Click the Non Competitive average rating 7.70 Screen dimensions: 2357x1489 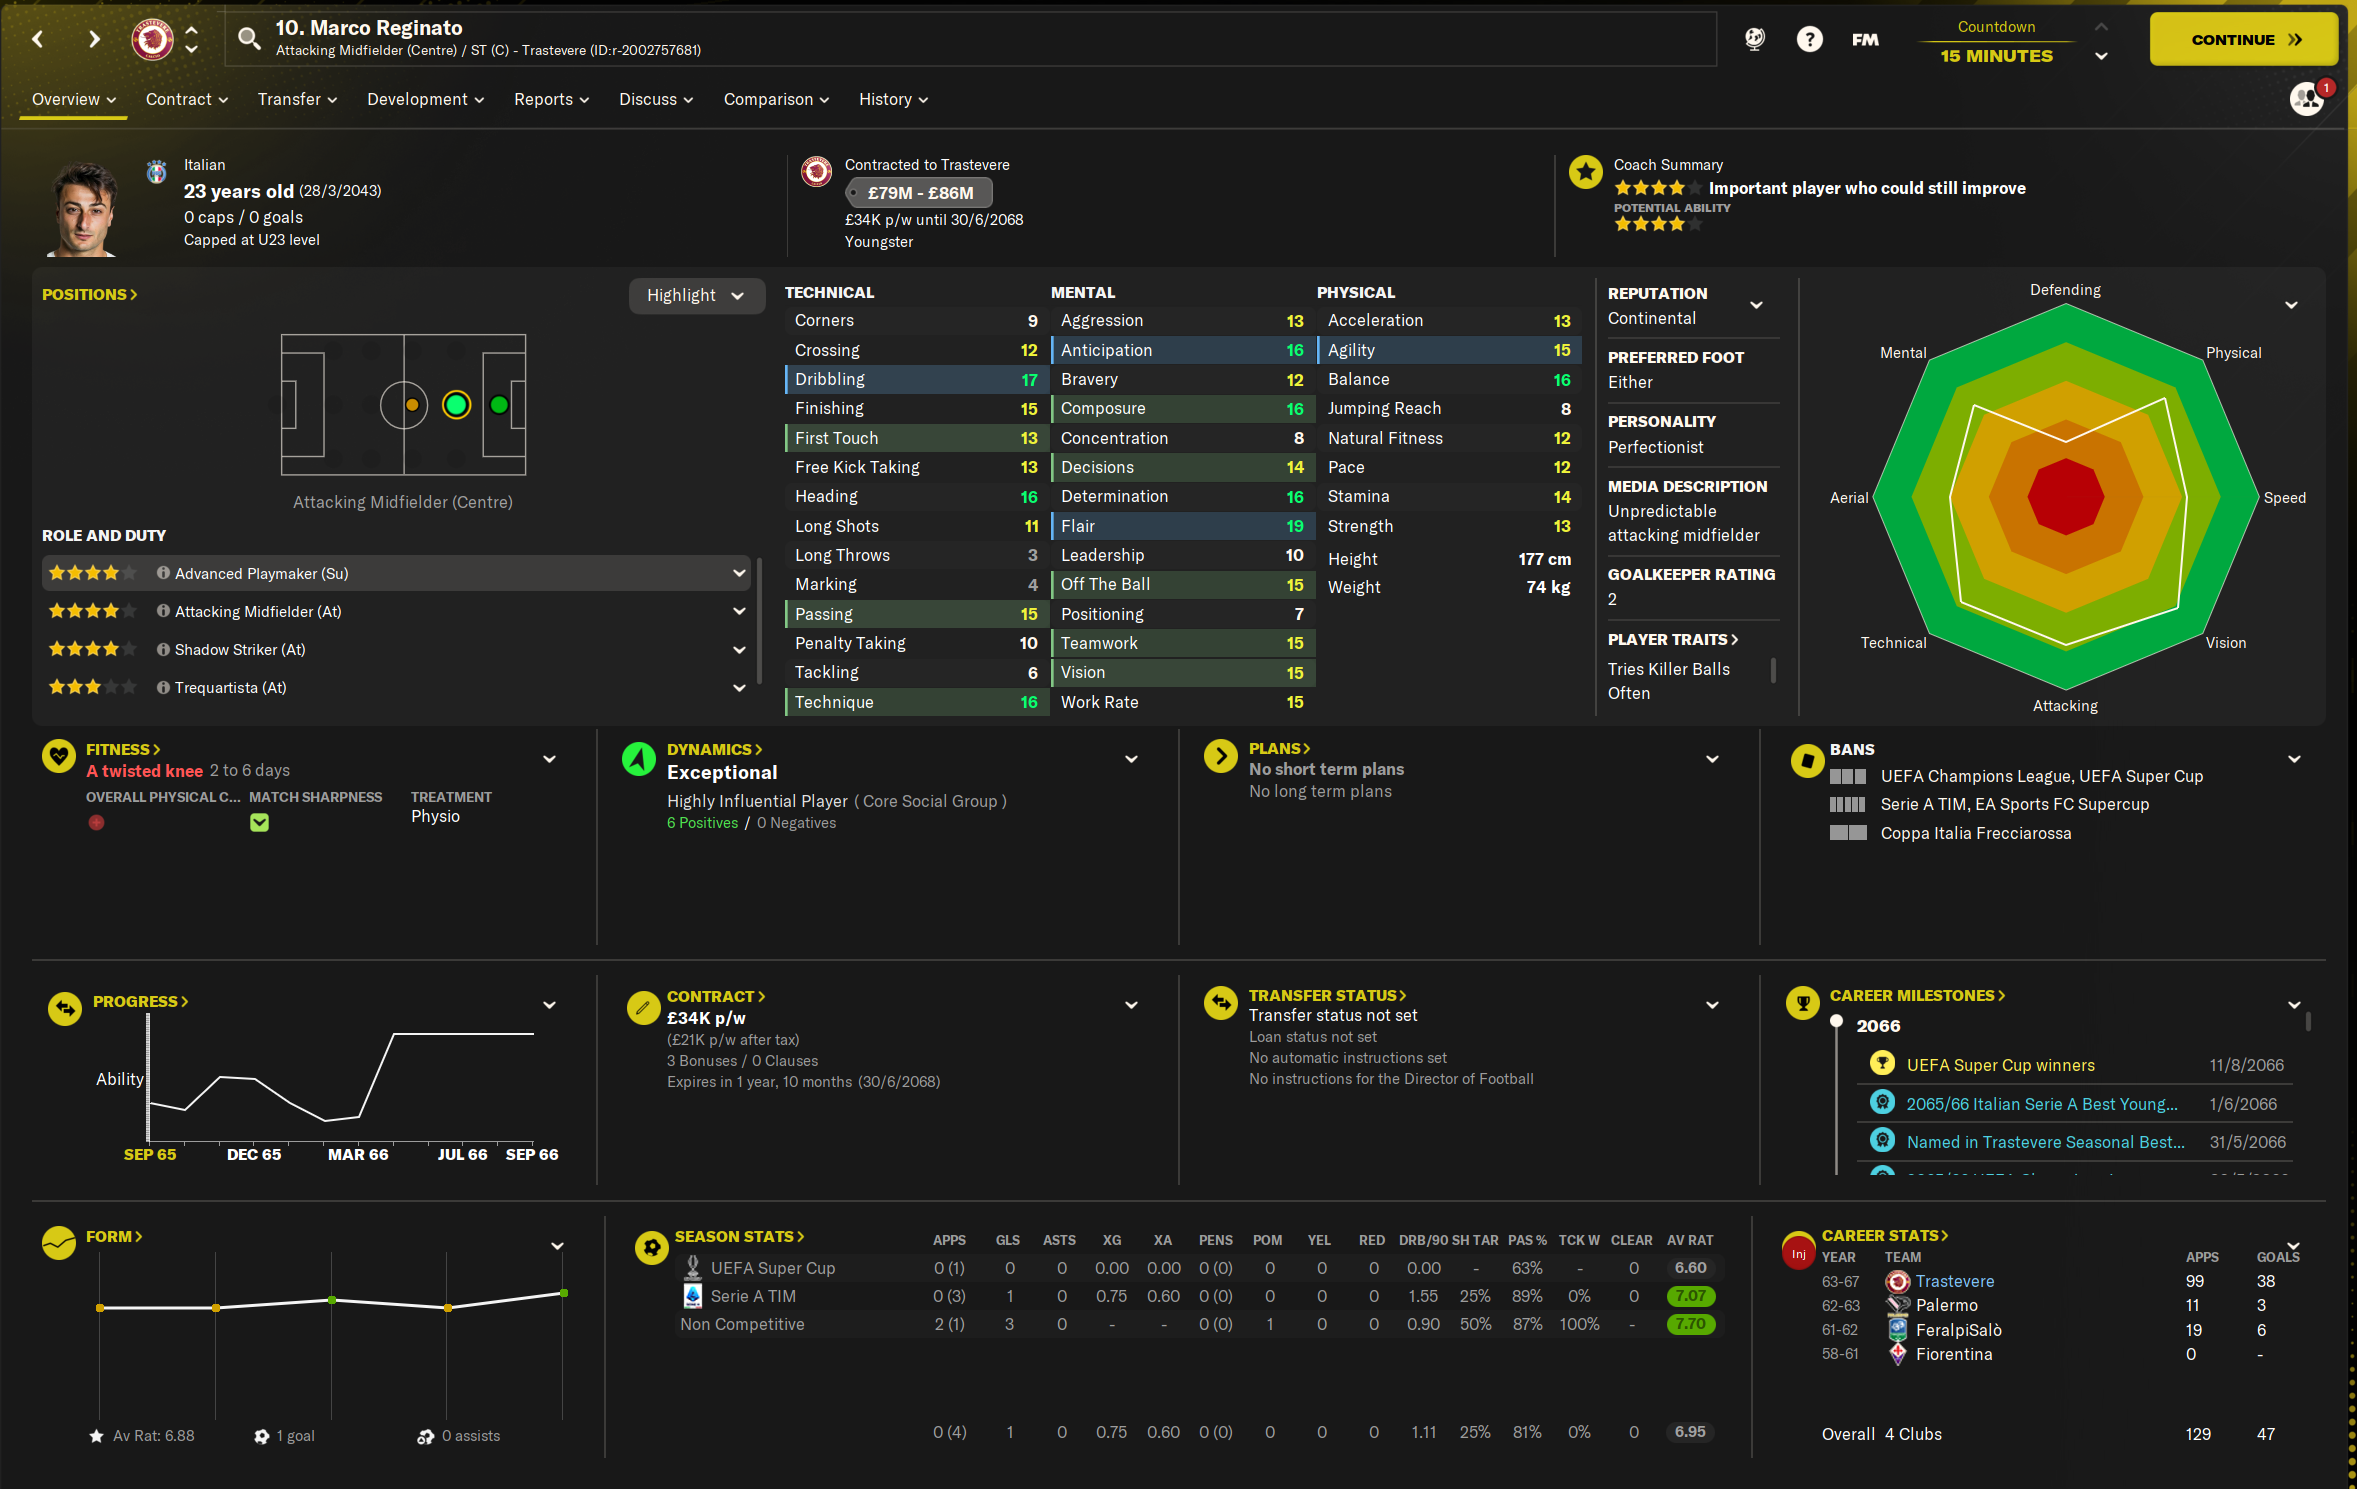point(1690,1324)
